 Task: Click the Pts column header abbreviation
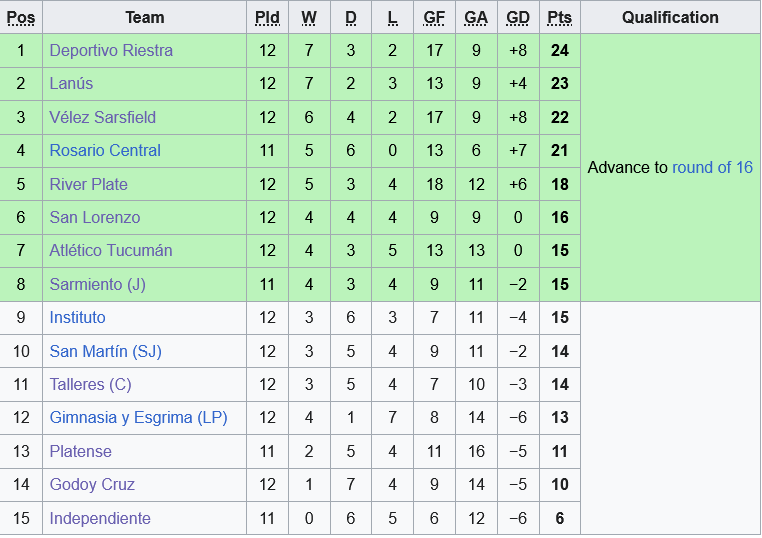click(x=559, y=17)
